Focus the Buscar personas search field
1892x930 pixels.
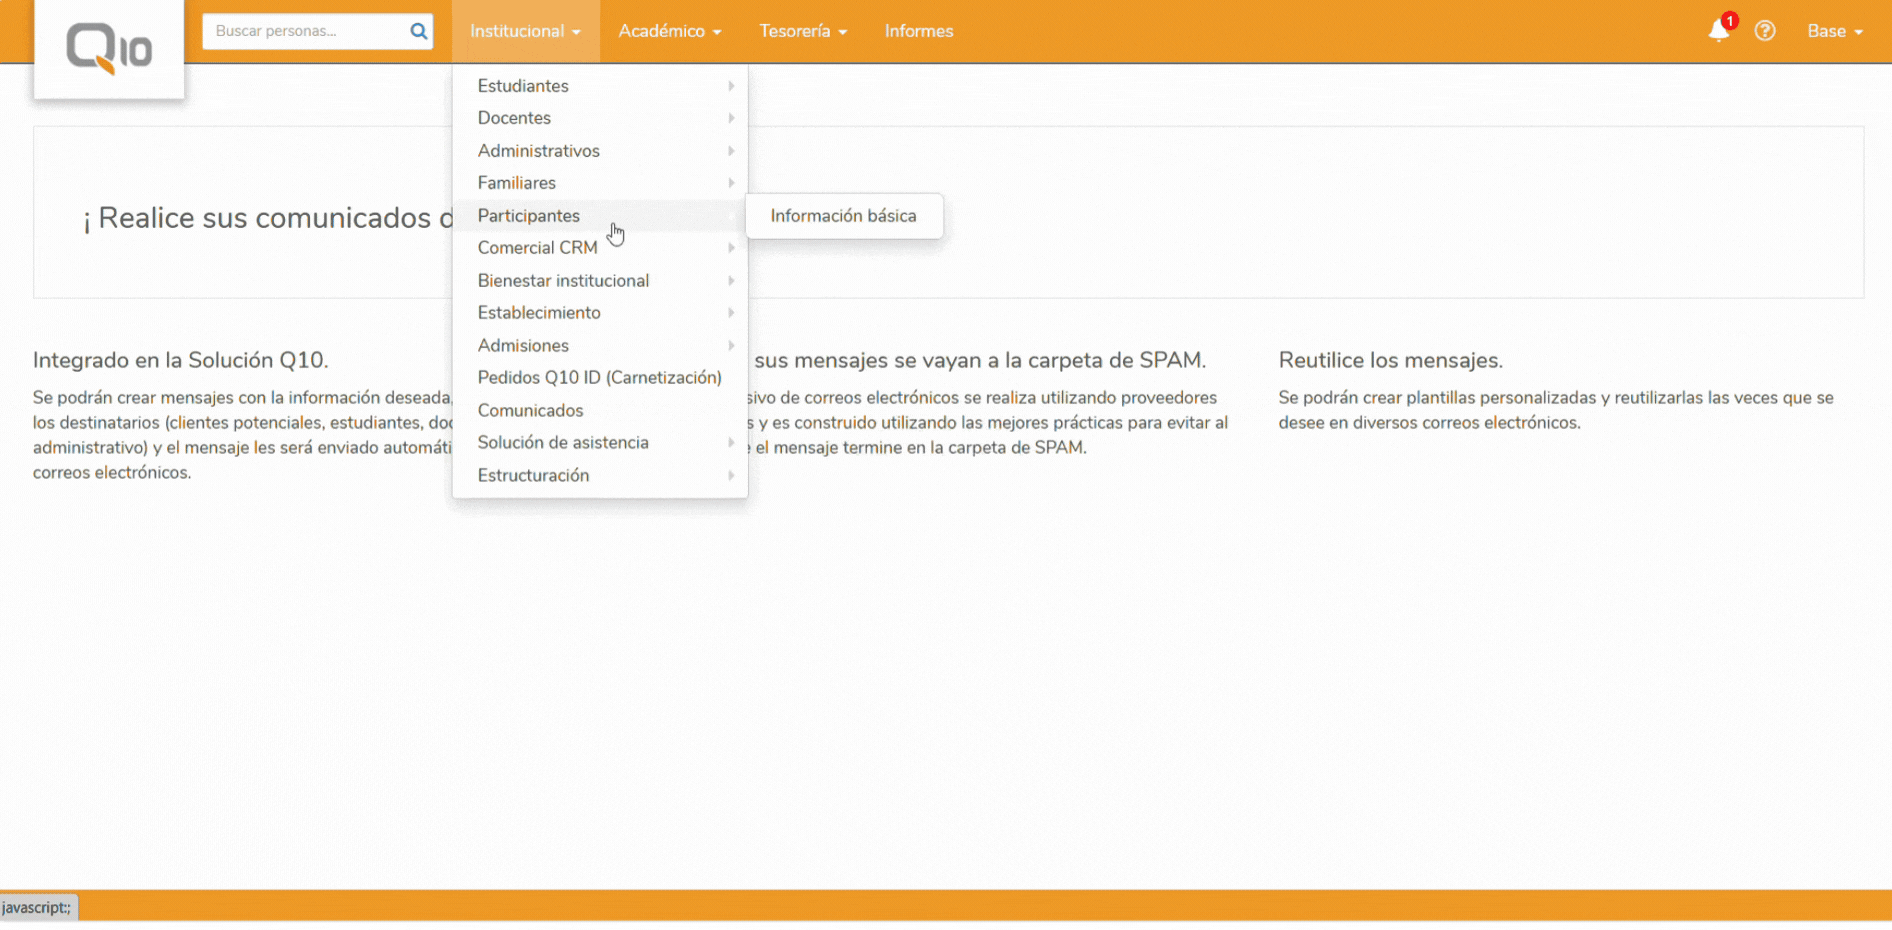(x=304, y=31)
